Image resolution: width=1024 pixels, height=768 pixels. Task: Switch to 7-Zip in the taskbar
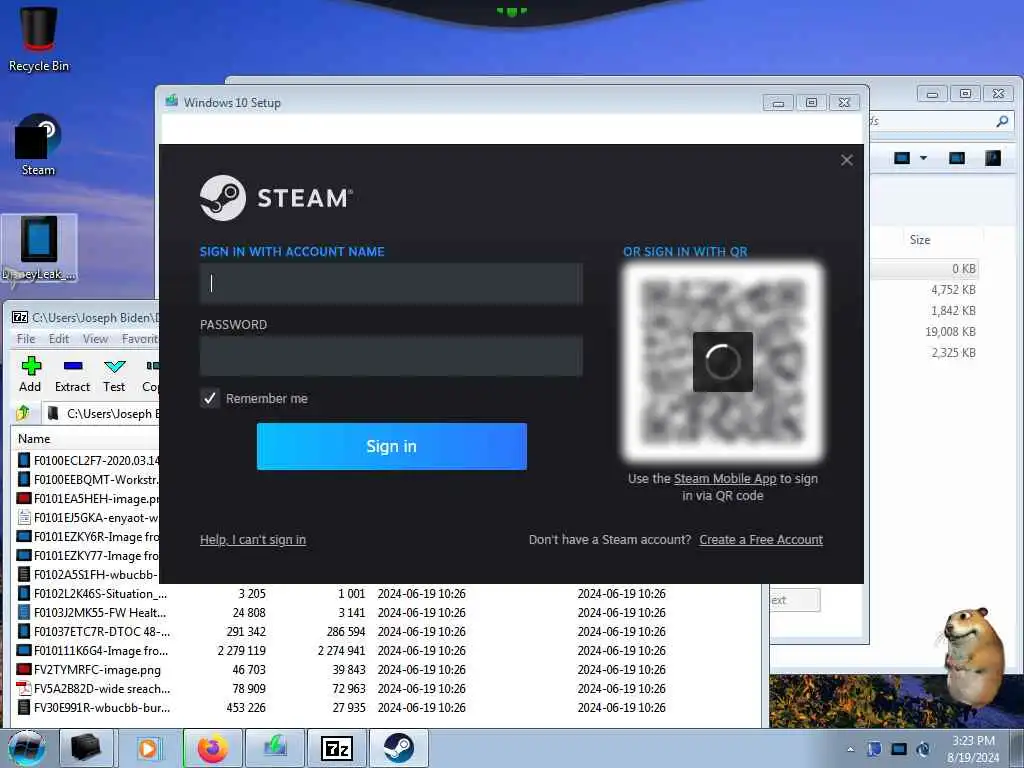point(337,748)
